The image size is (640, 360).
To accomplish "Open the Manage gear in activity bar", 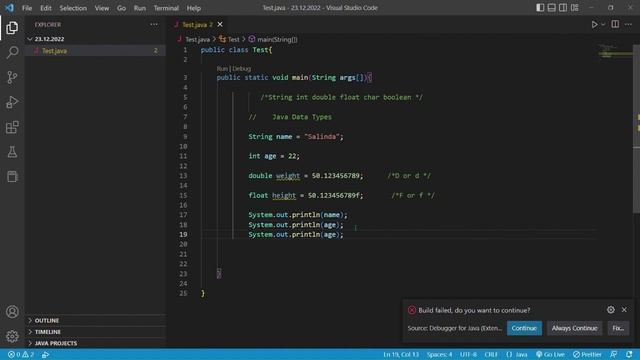I will tap(12, 336).
